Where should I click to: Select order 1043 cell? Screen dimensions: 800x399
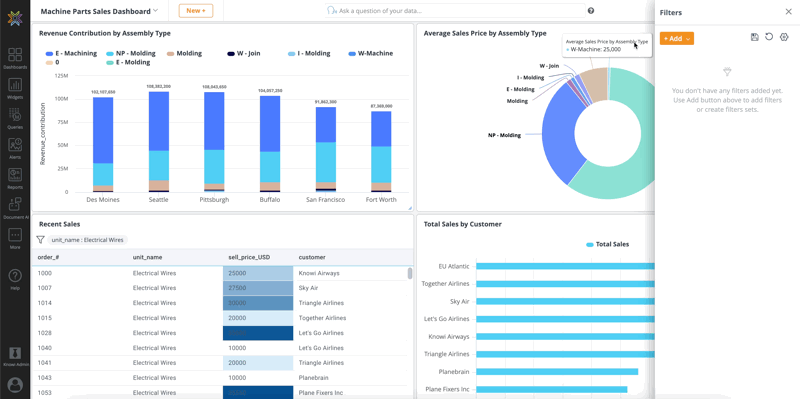(44, 378)
